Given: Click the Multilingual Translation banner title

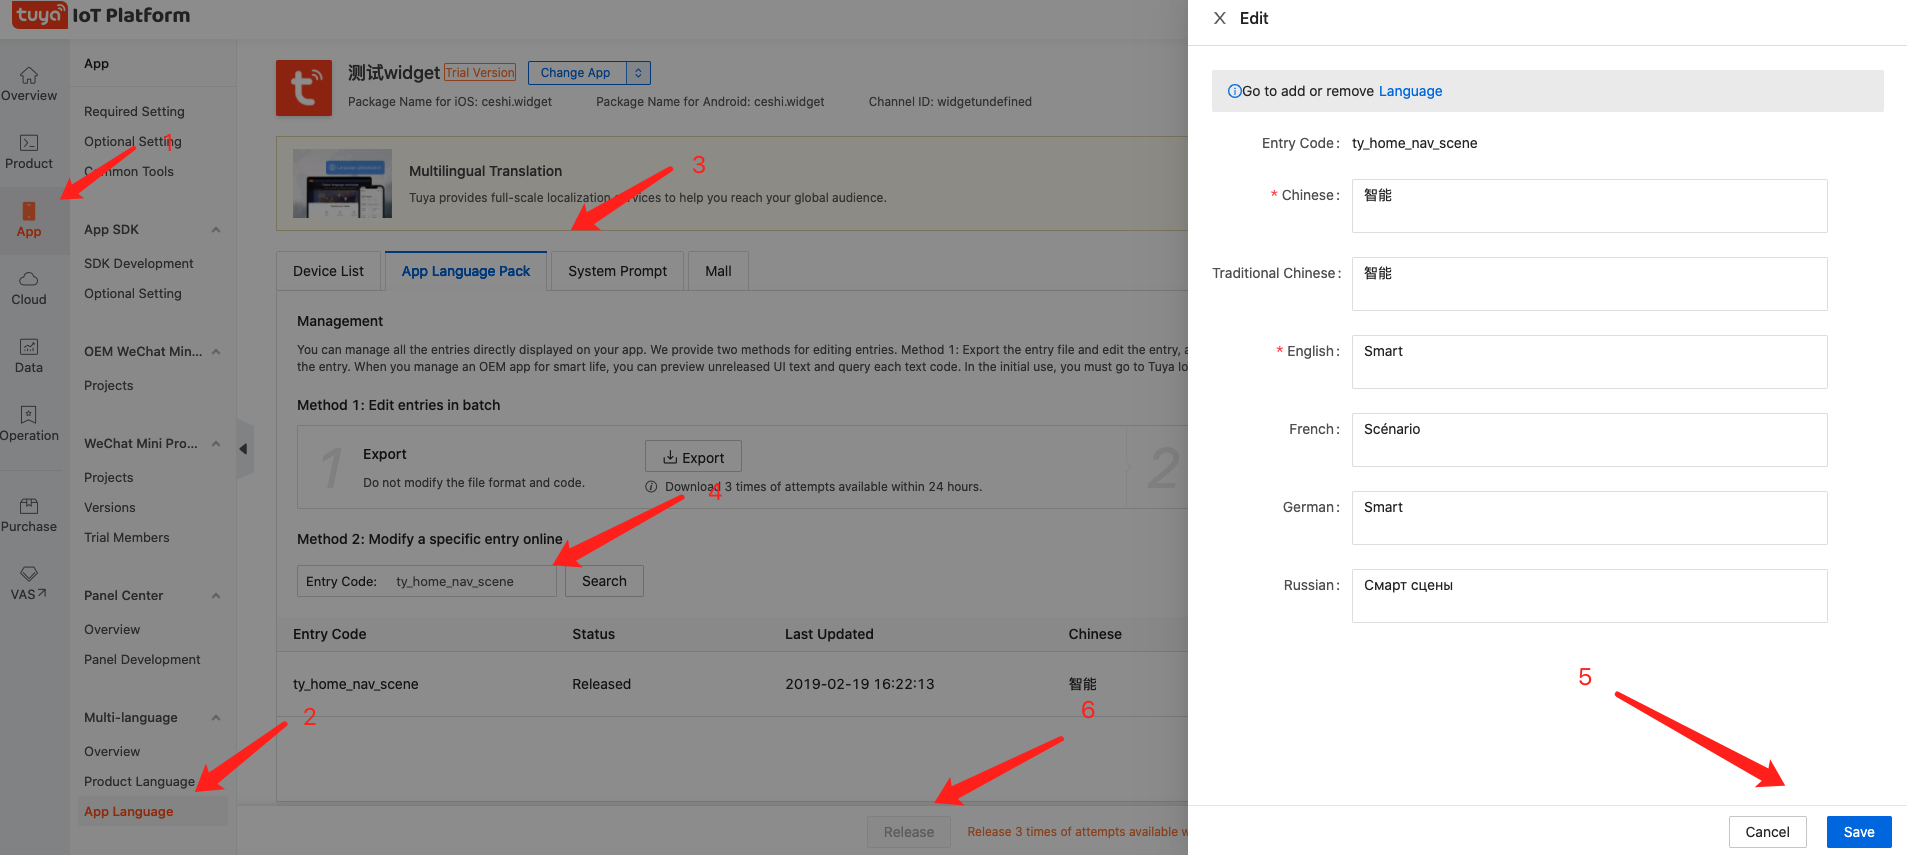Looking at the screenshot, I should point(485,171).
